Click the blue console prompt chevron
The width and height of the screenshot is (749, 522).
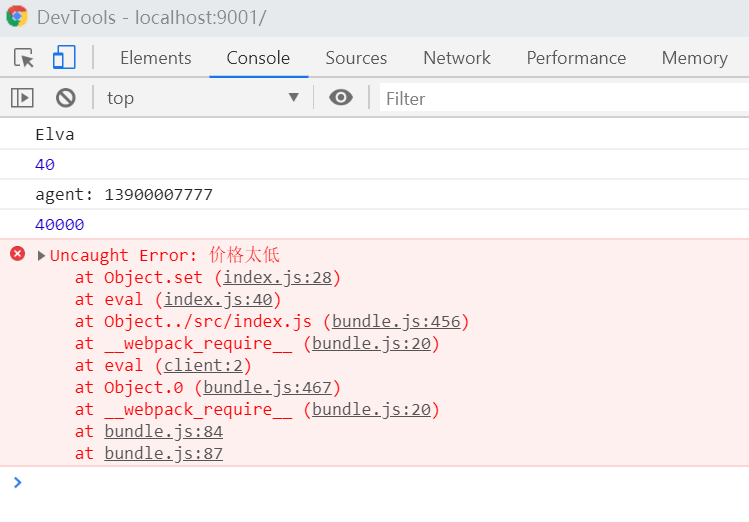(x=16, y=482)
